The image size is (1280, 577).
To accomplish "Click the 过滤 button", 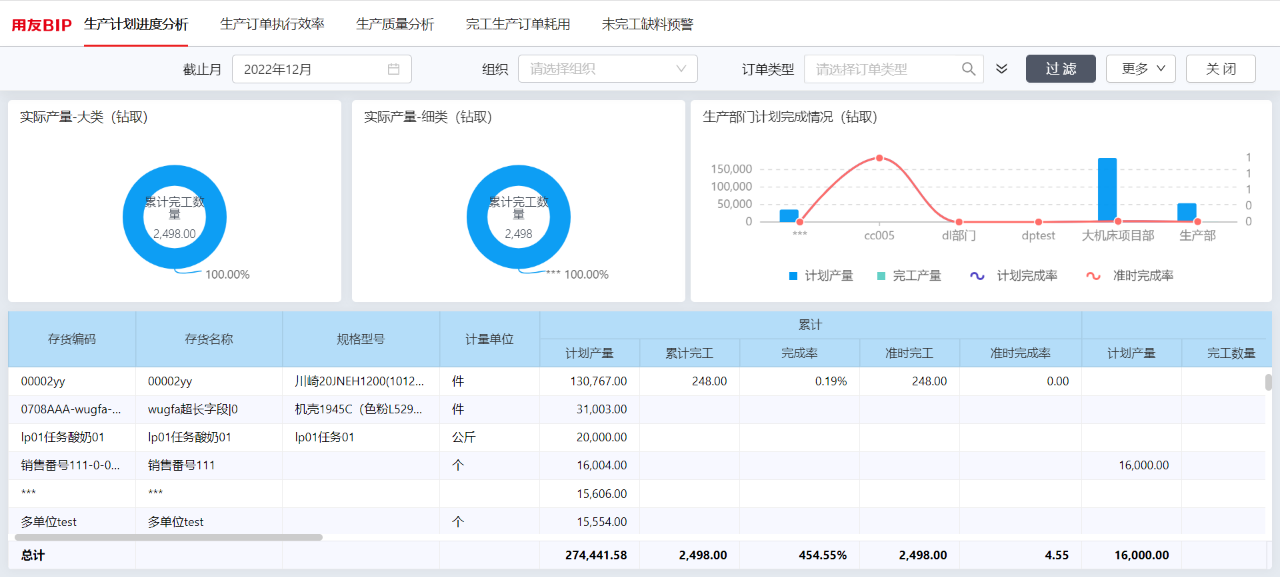I will (1061, 69).
